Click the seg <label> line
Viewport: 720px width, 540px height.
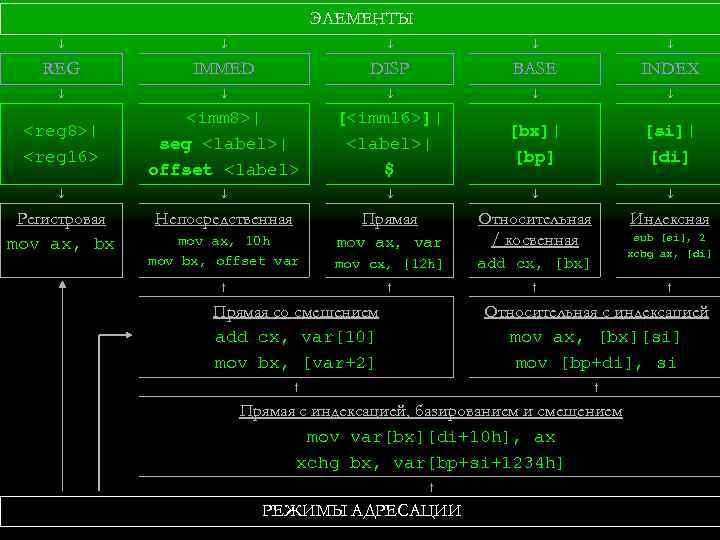[223, 144]
